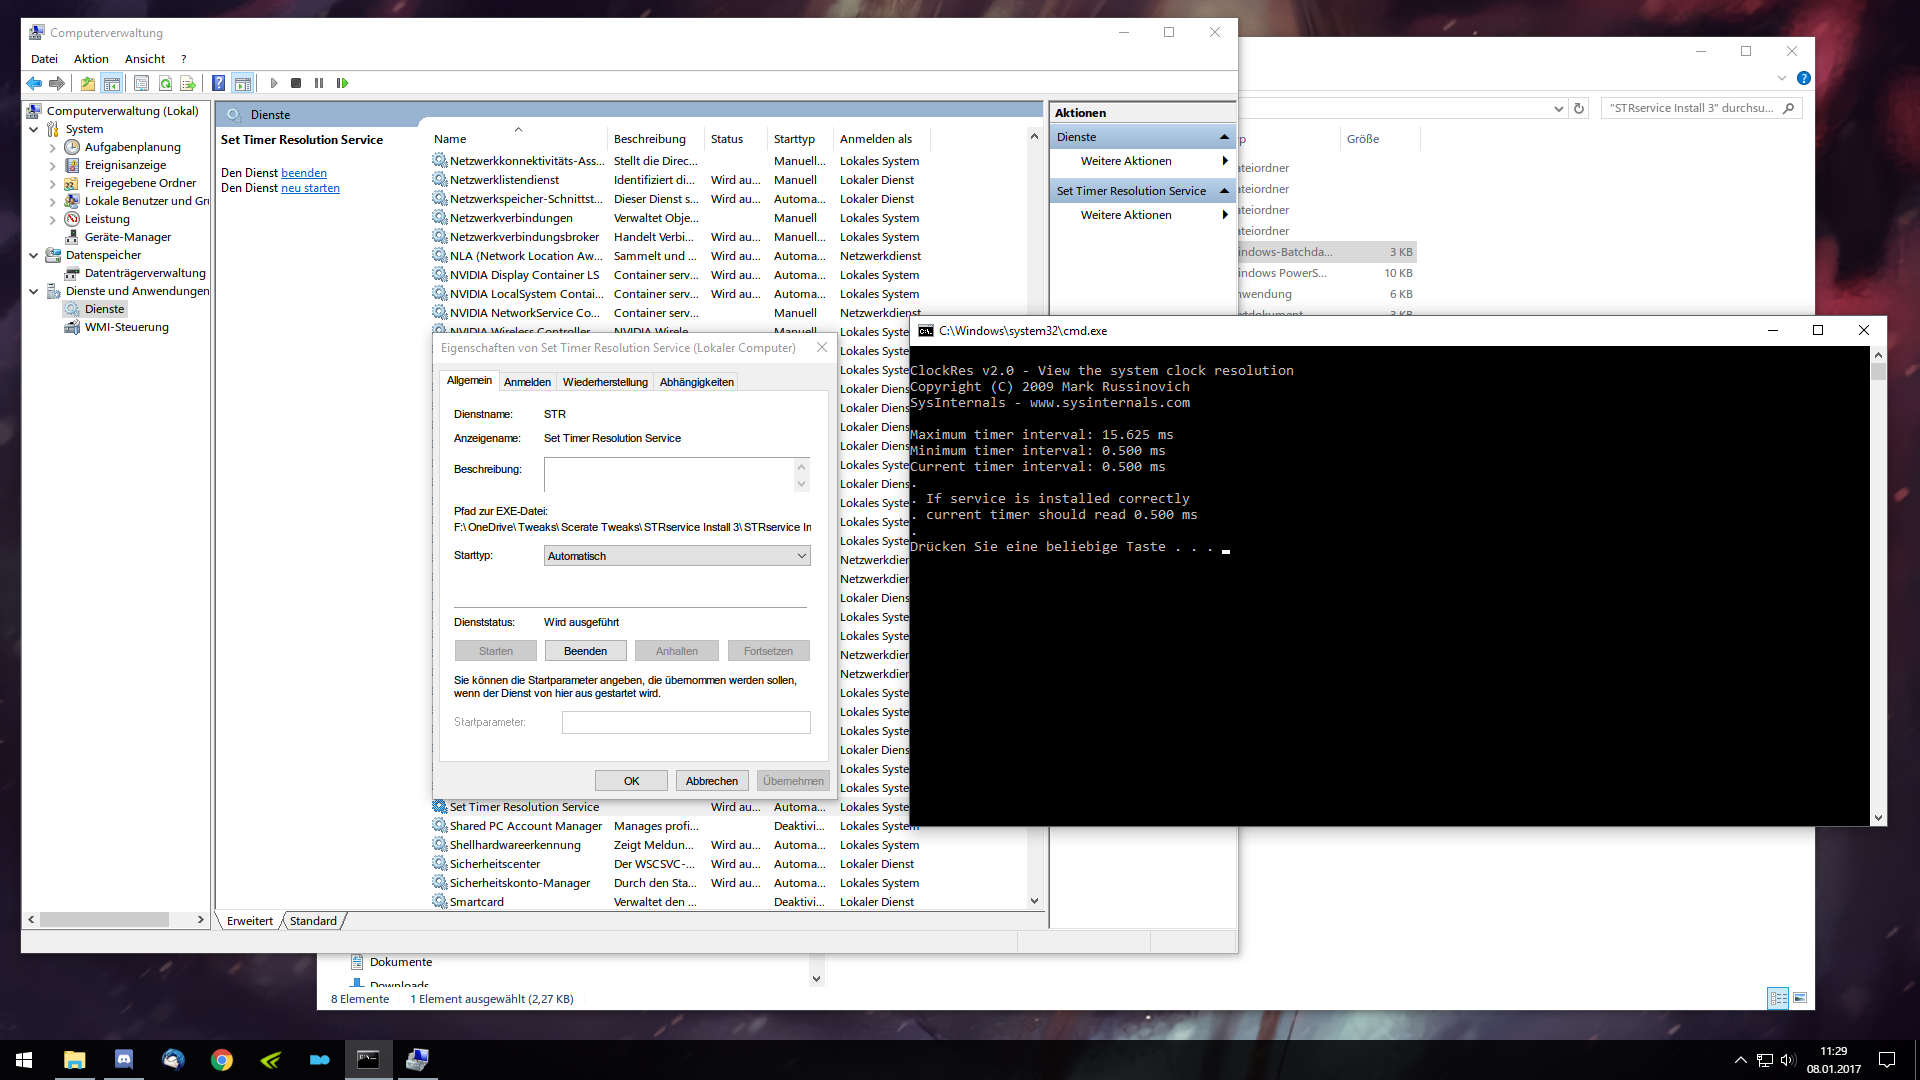
Task: Collapse the Dienste section in Aktionen pane
Action: pyautogui.click(x=1224, y=137)
